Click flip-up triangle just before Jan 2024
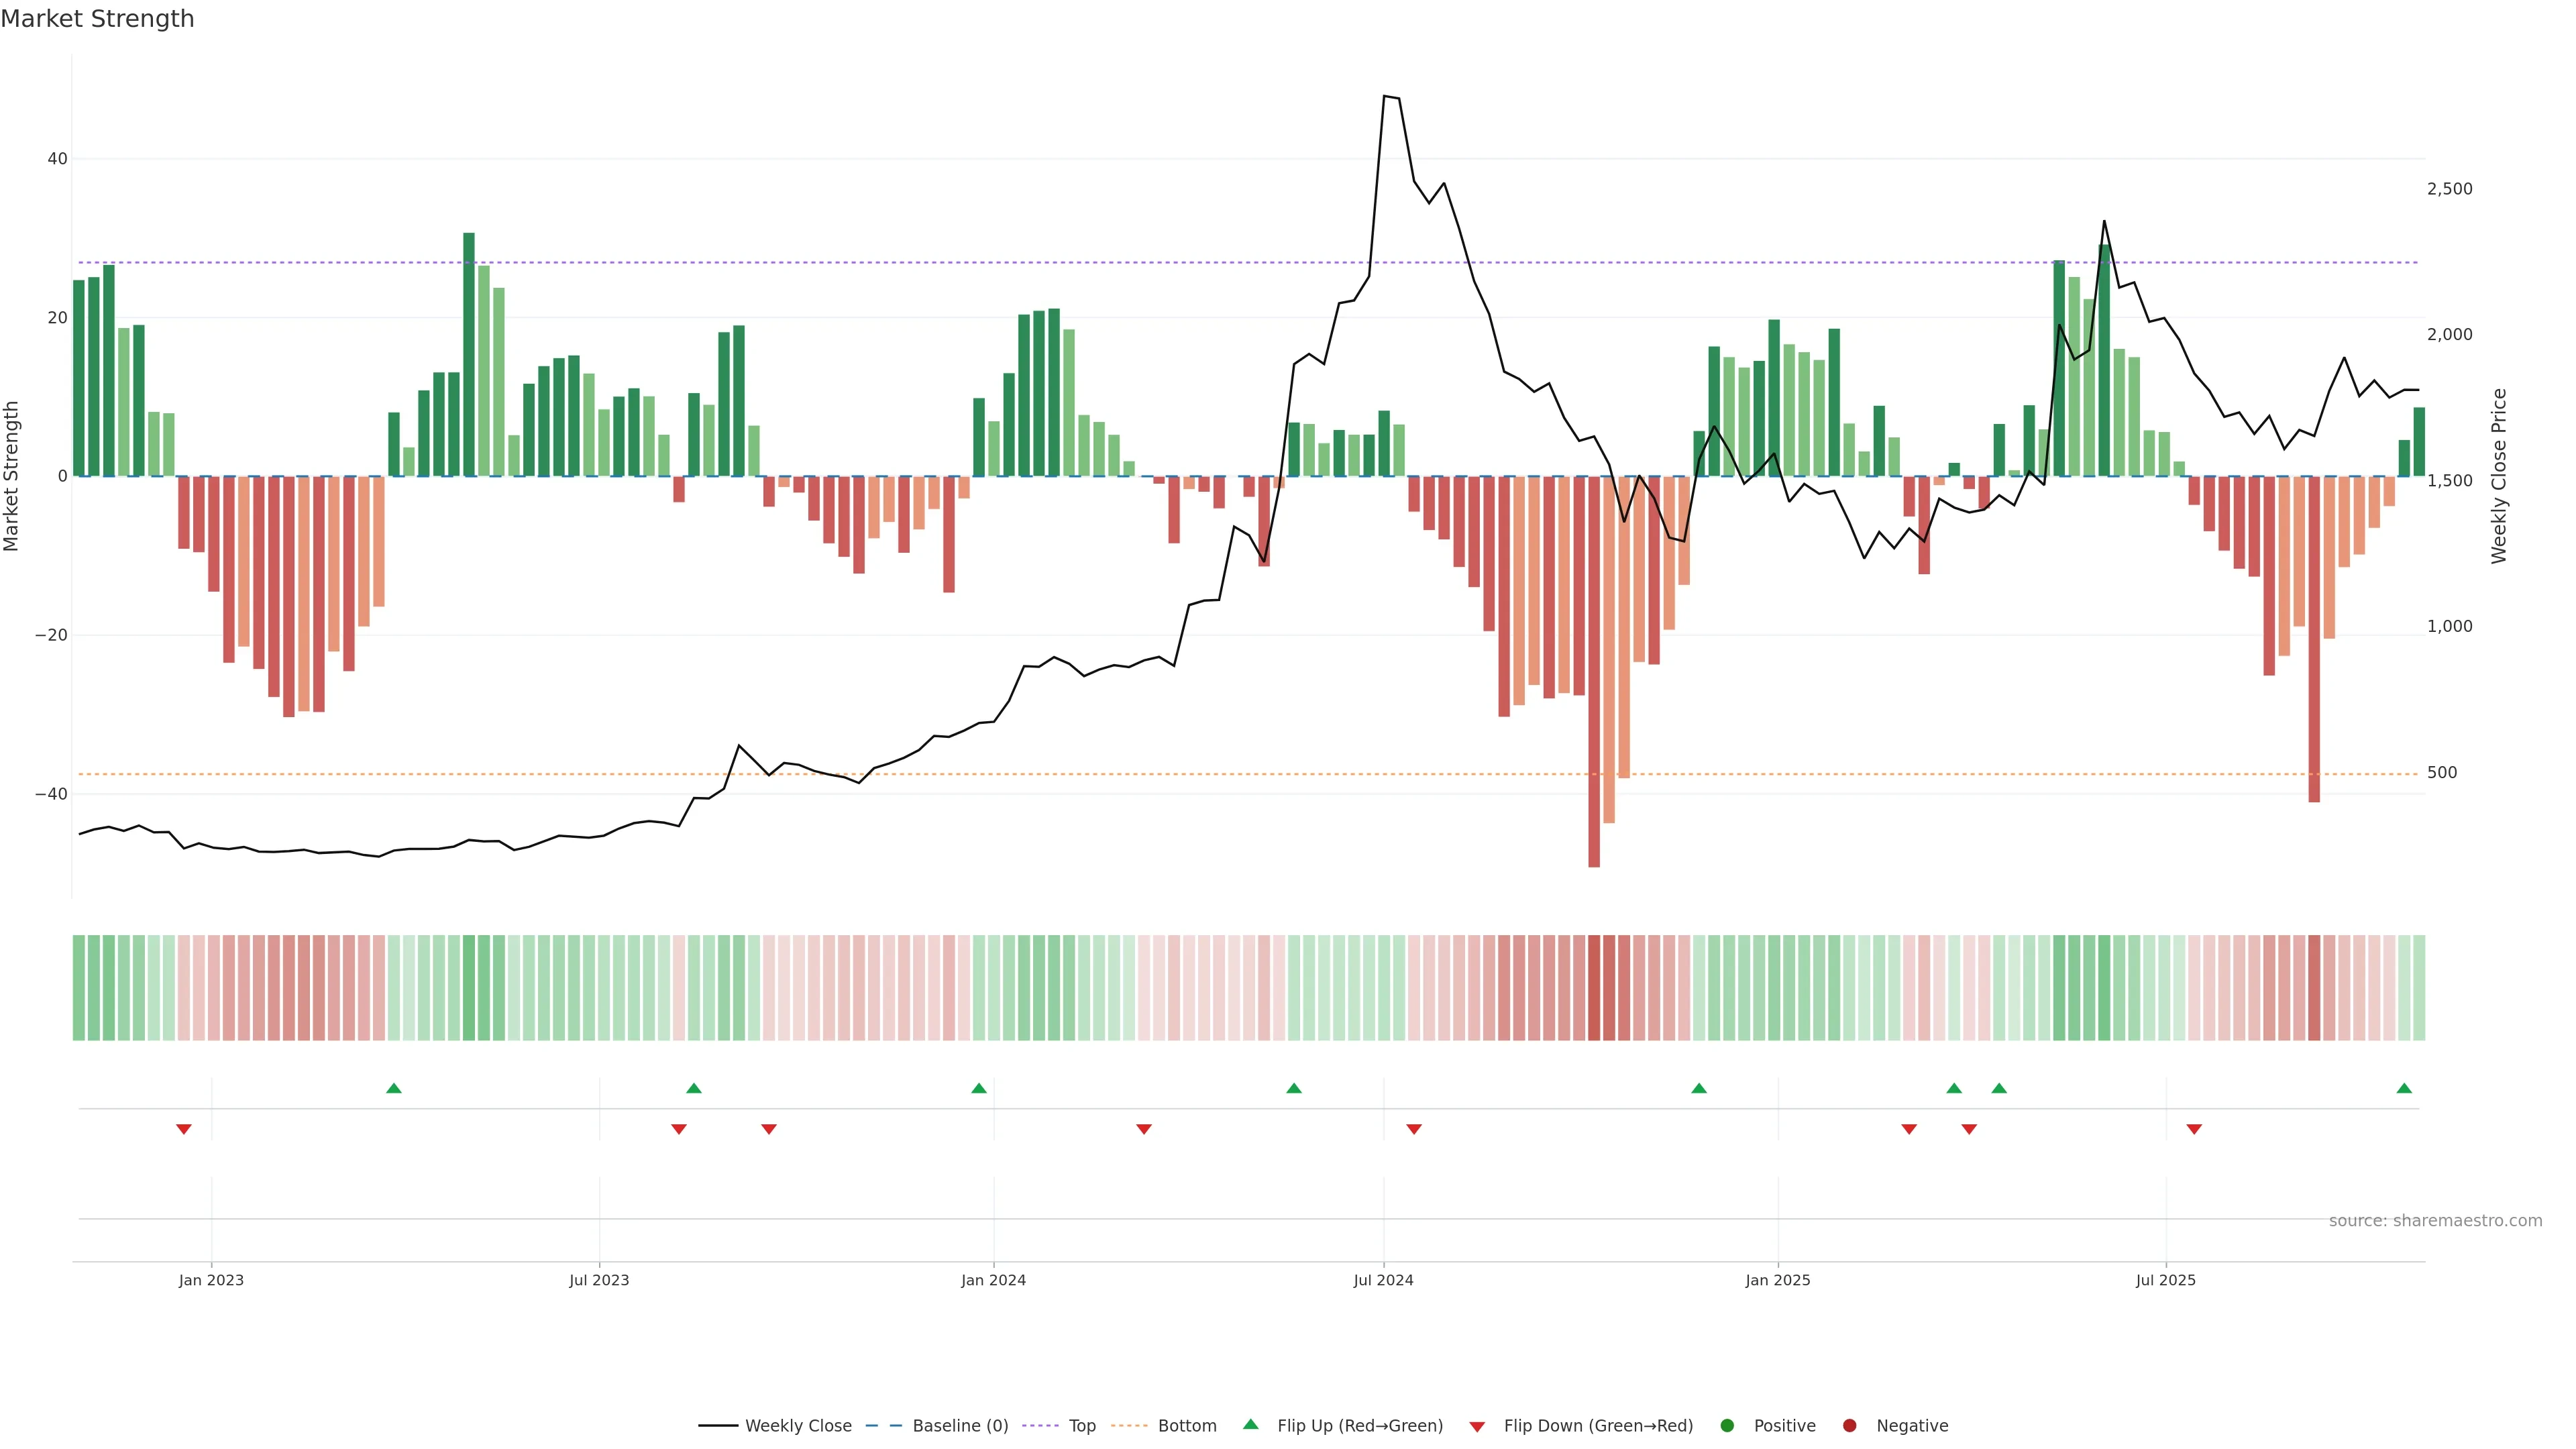Image resolution: width=2576 pixels, height=1449 pixels. tap(979, 1088)
